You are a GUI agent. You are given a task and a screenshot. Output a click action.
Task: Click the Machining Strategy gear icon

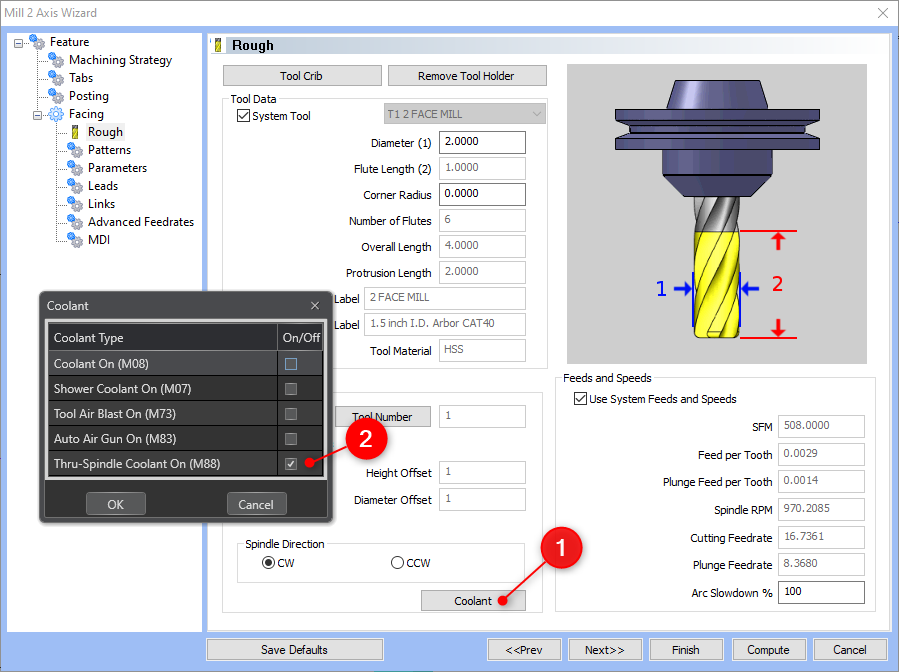click(56, 60)
